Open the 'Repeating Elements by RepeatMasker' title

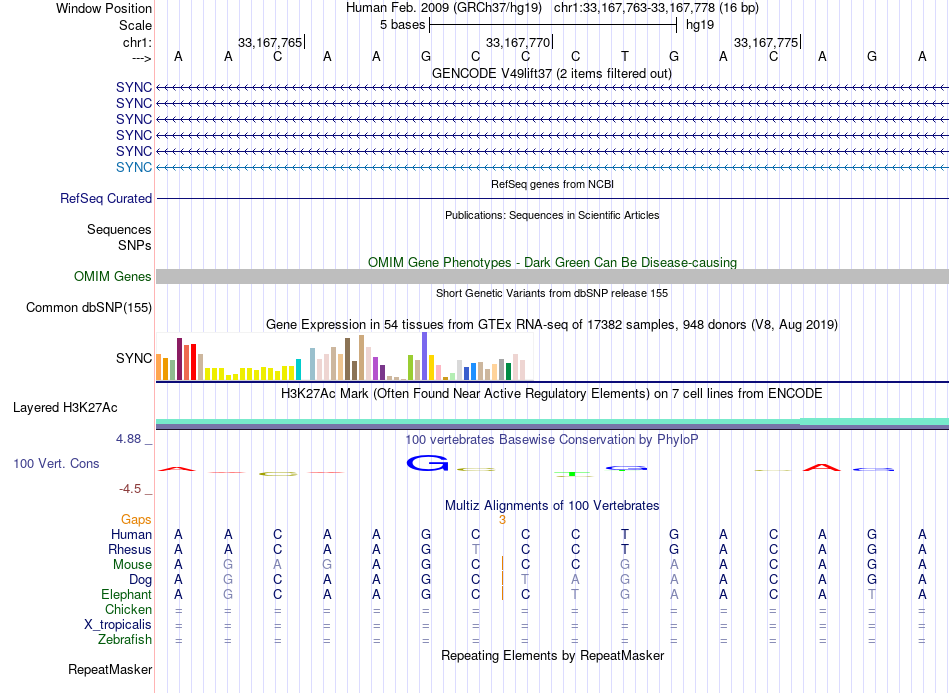(552, 655)
